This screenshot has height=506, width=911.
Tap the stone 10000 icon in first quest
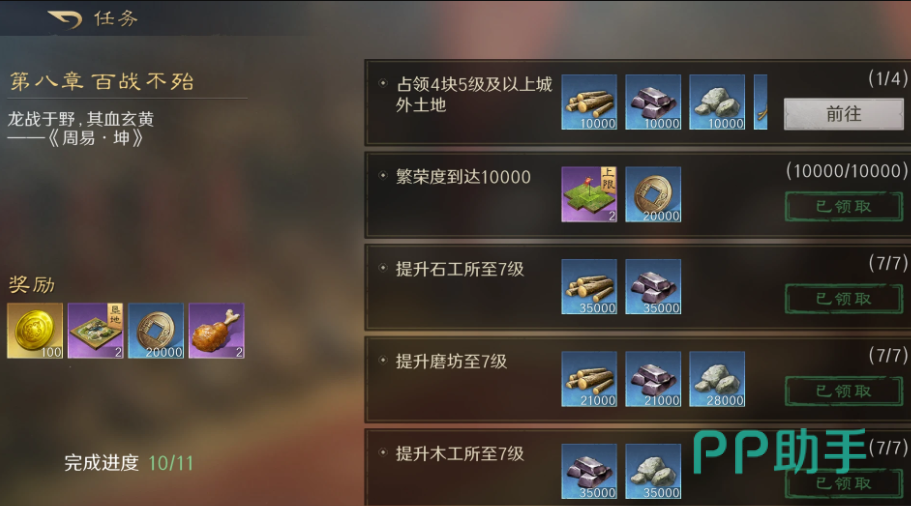(x=717, y=102)
